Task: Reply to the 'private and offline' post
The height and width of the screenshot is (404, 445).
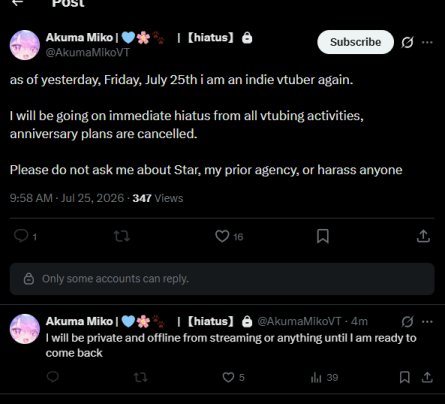Action: coord(53,377)
